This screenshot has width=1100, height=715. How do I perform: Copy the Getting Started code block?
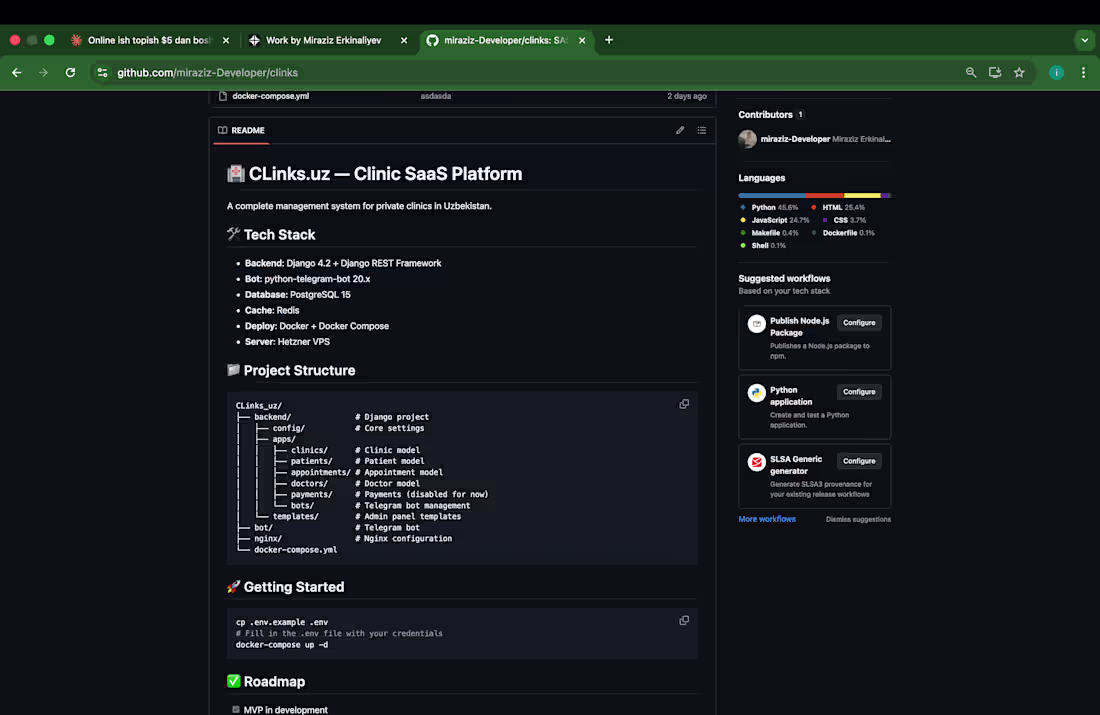(684, 620)
